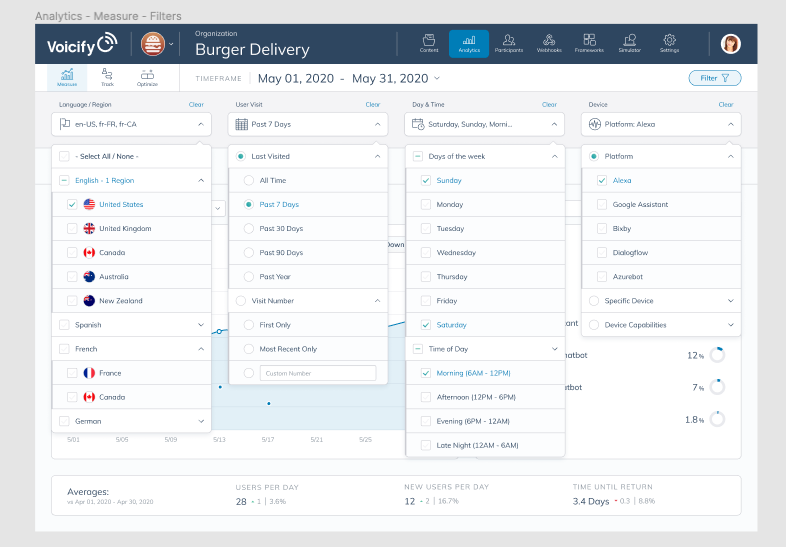Expand the Time of Day section chevron
786x547 pixels.
click(554, 348)
